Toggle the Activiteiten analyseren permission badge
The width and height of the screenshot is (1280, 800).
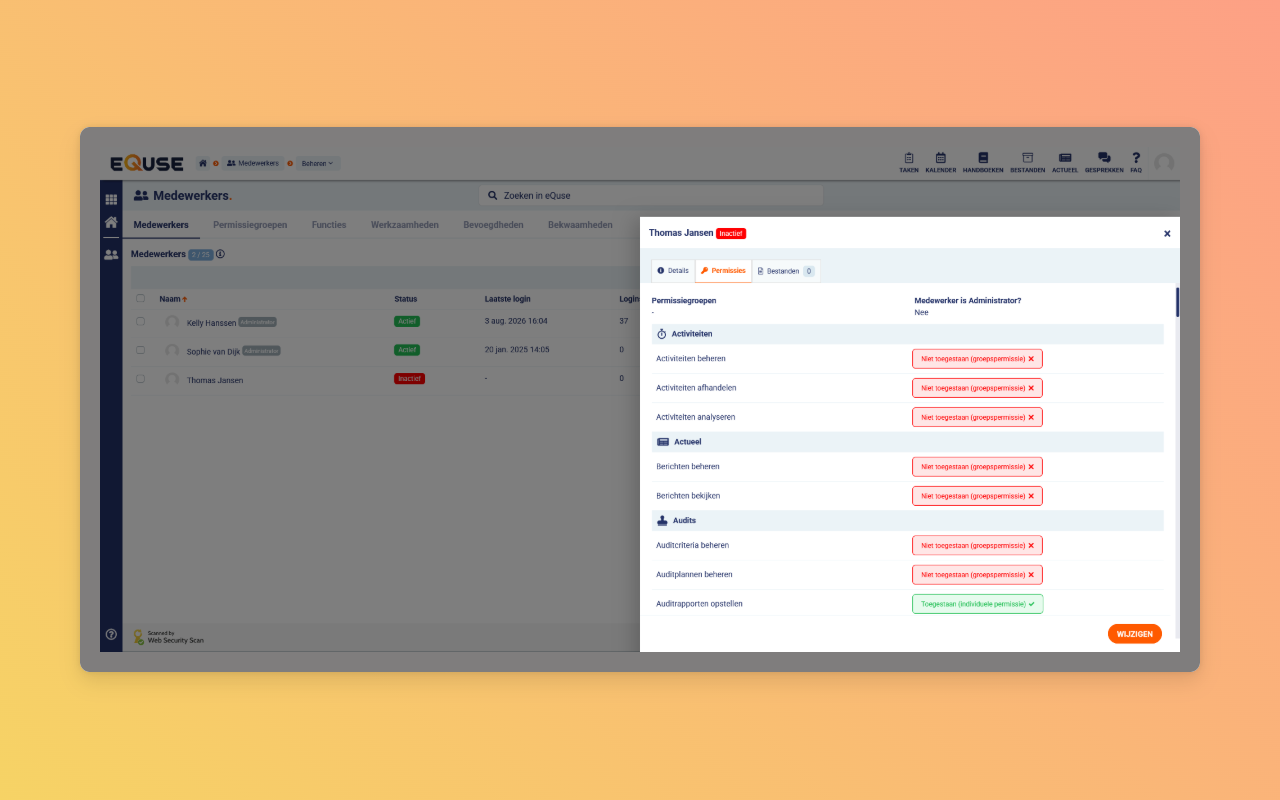pos(977,416)
